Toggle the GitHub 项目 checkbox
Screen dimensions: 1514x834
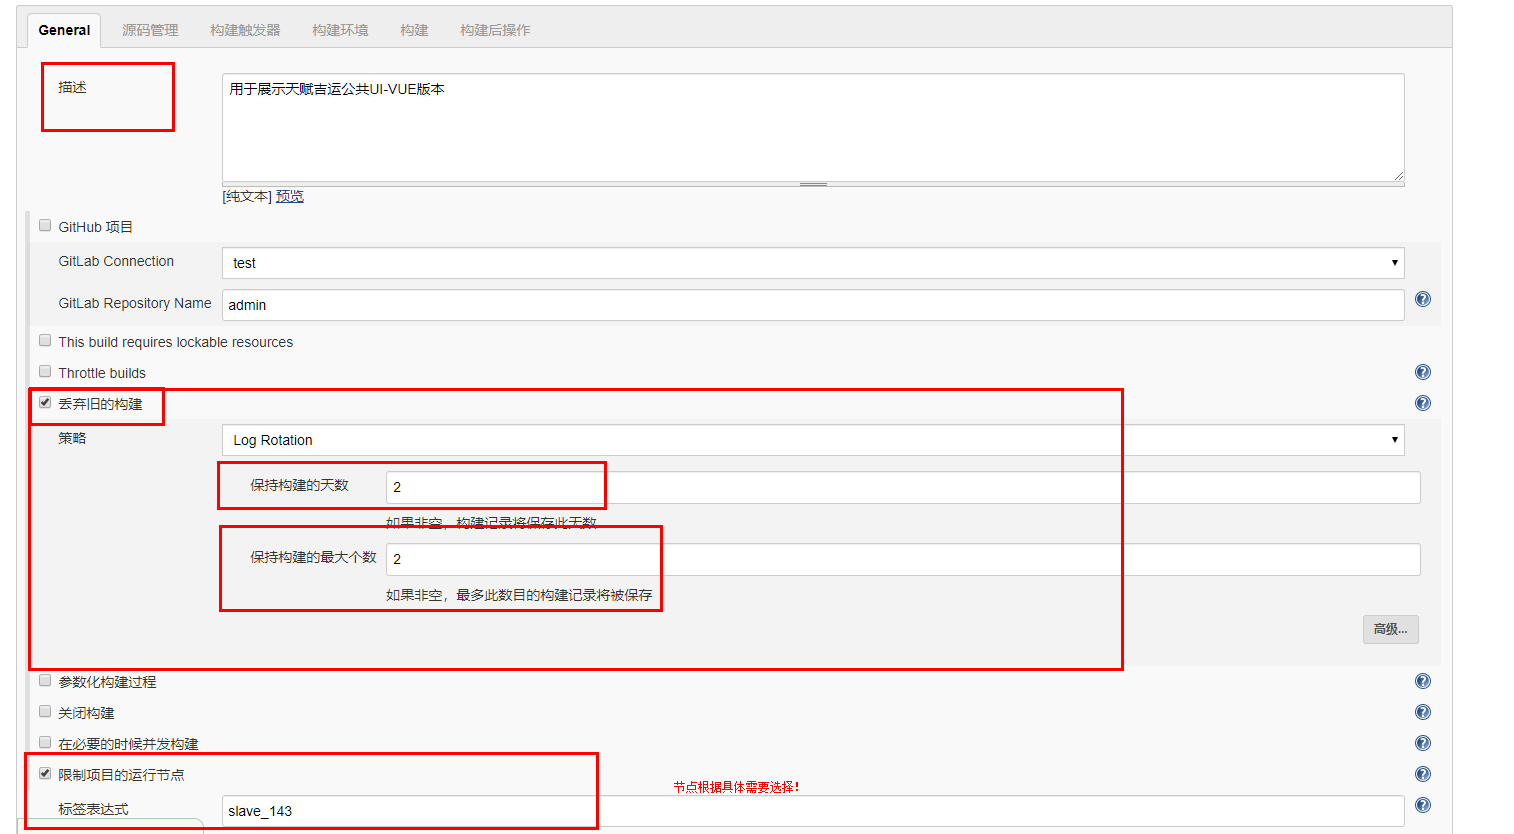pyautogui.click(x=45, y=225)
